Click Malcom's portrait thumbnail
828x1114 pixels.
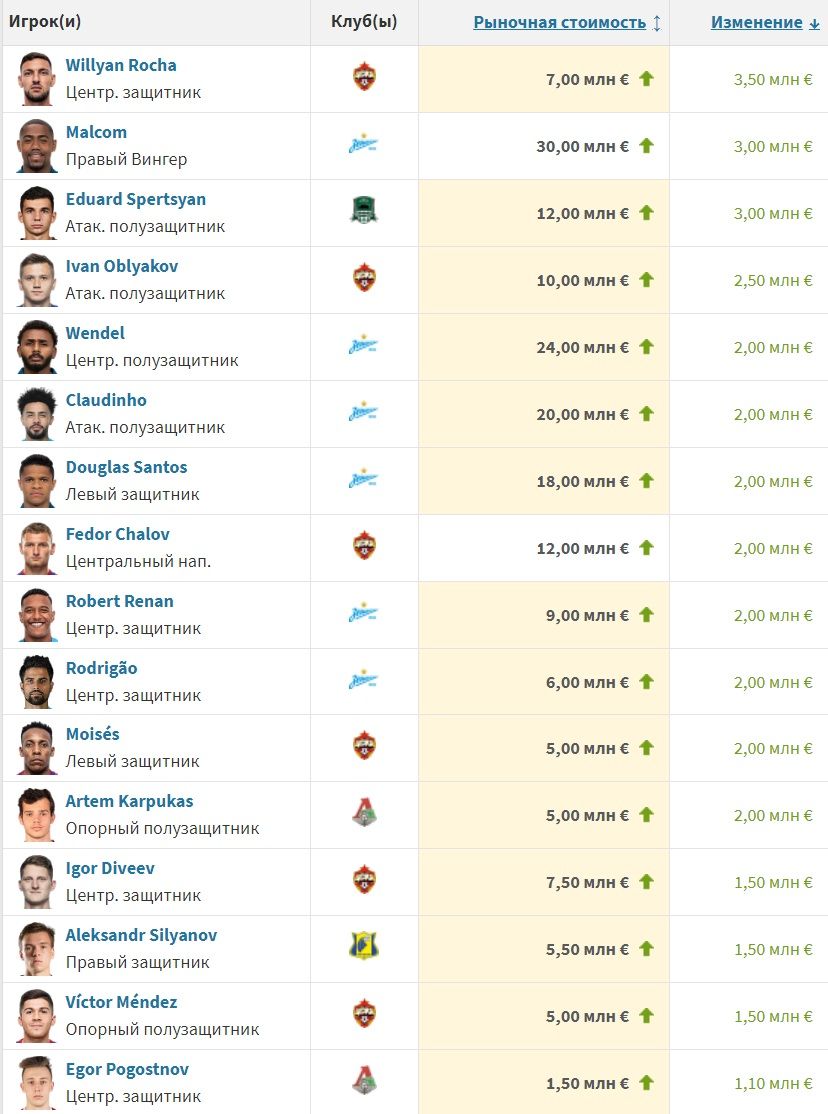click(37, 146)
